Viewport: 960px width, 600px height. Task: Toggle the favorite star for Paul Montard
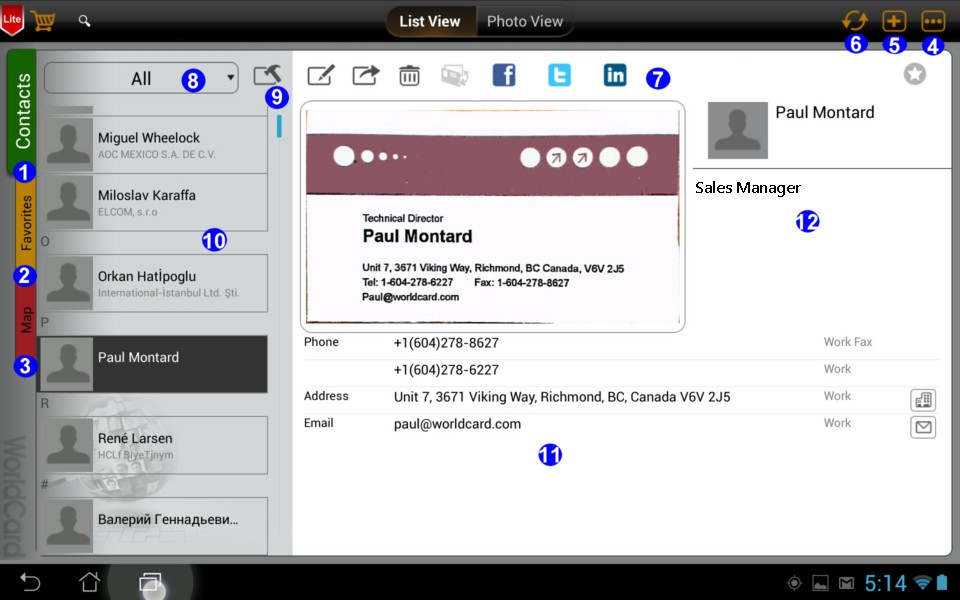[x=914, y=74]
